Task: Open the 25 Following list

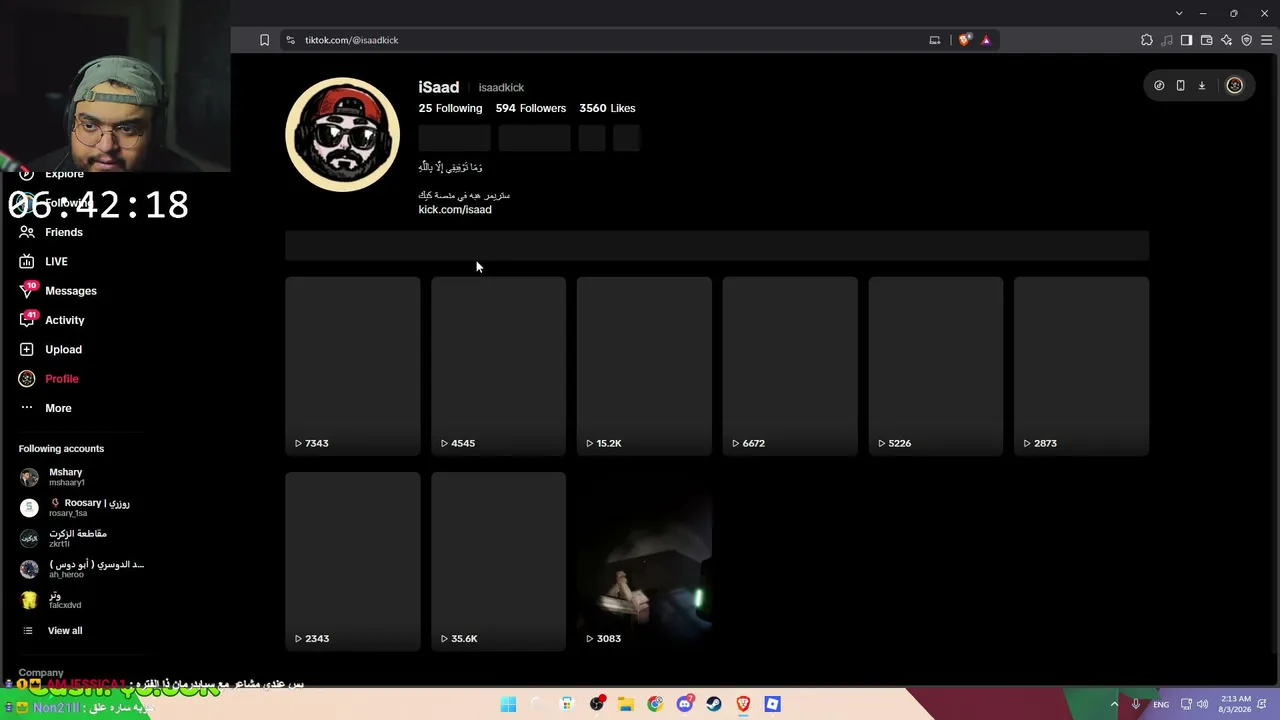Action: 450,108
